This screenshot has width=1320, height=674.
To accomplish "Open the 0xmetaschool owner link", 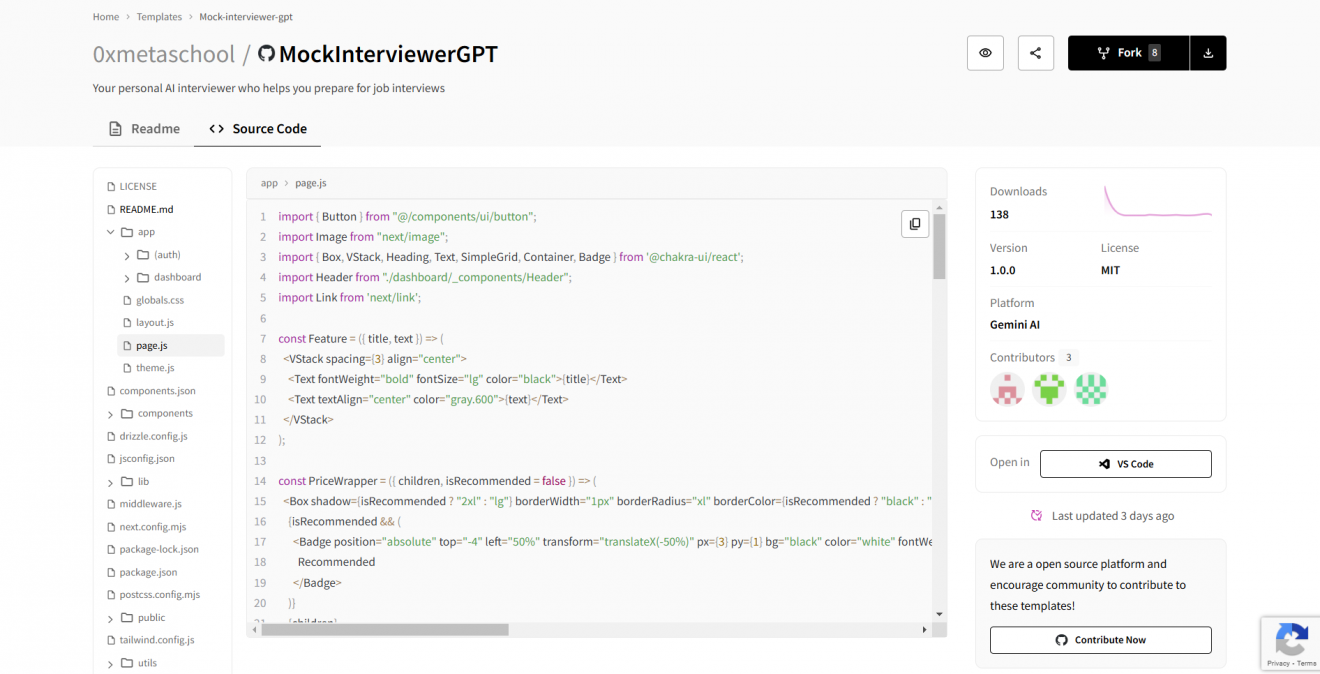I will [x=164, y=54].
